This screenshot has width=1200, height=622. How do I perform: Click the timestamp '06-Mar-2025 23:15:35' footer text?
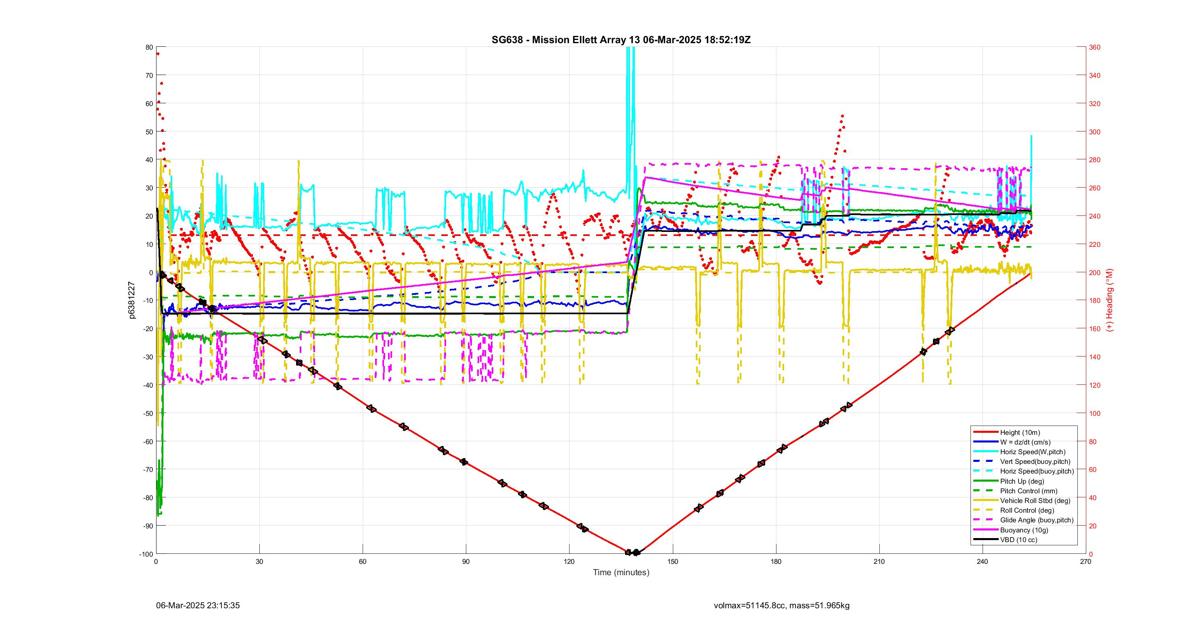pos(197,605)
